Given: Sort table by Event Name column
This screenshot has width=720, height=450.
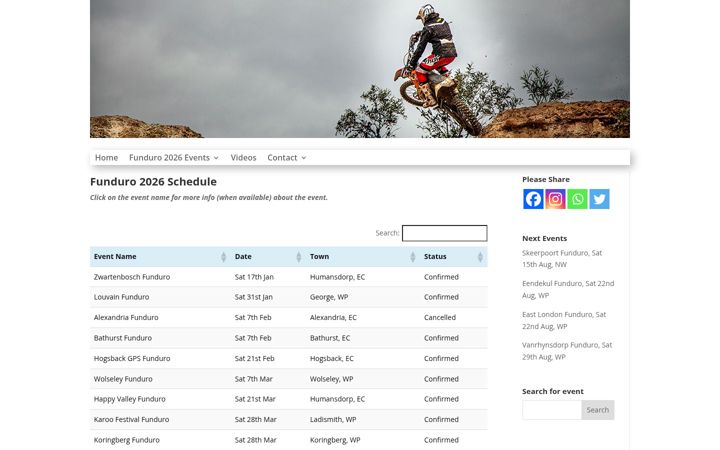Looking at the screenshot, I should pyautogui.click(x=160, y=257).
